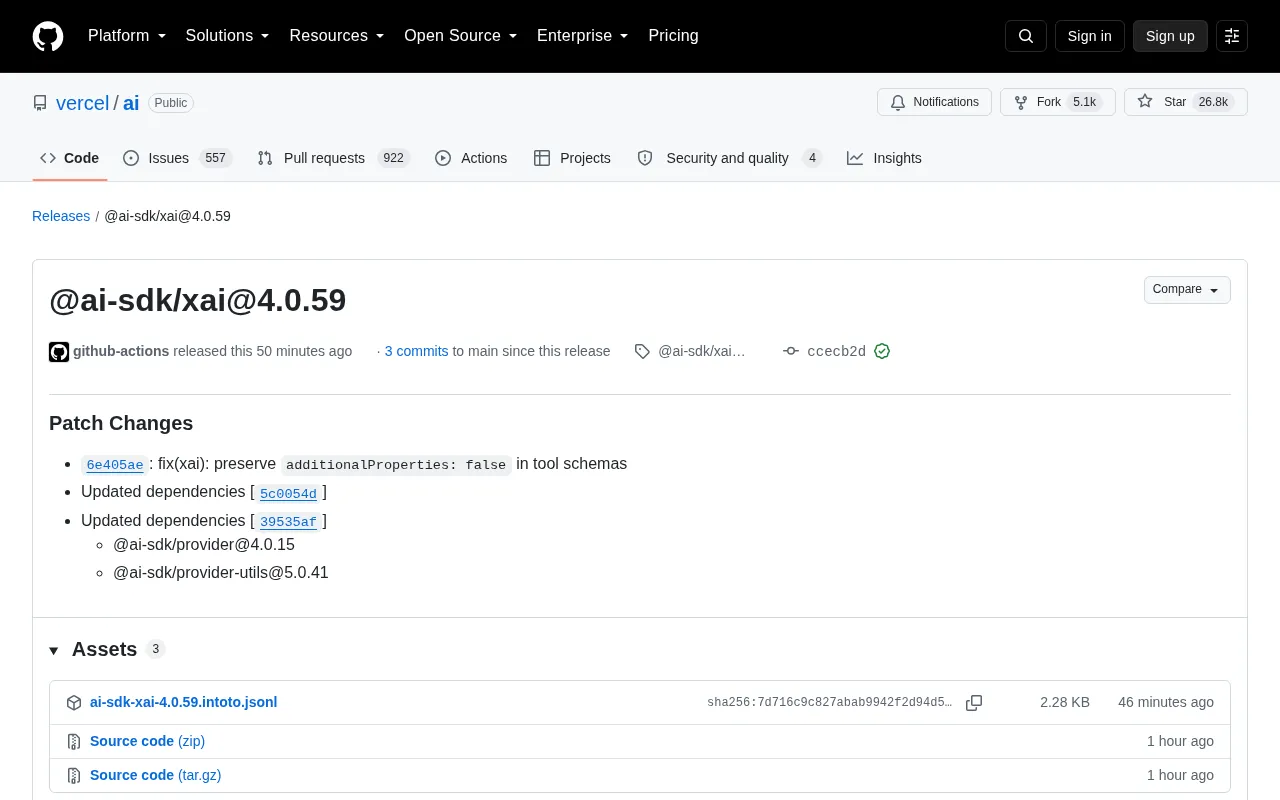
Task: Open the Pricing link
Action: (x=673, y=36)
